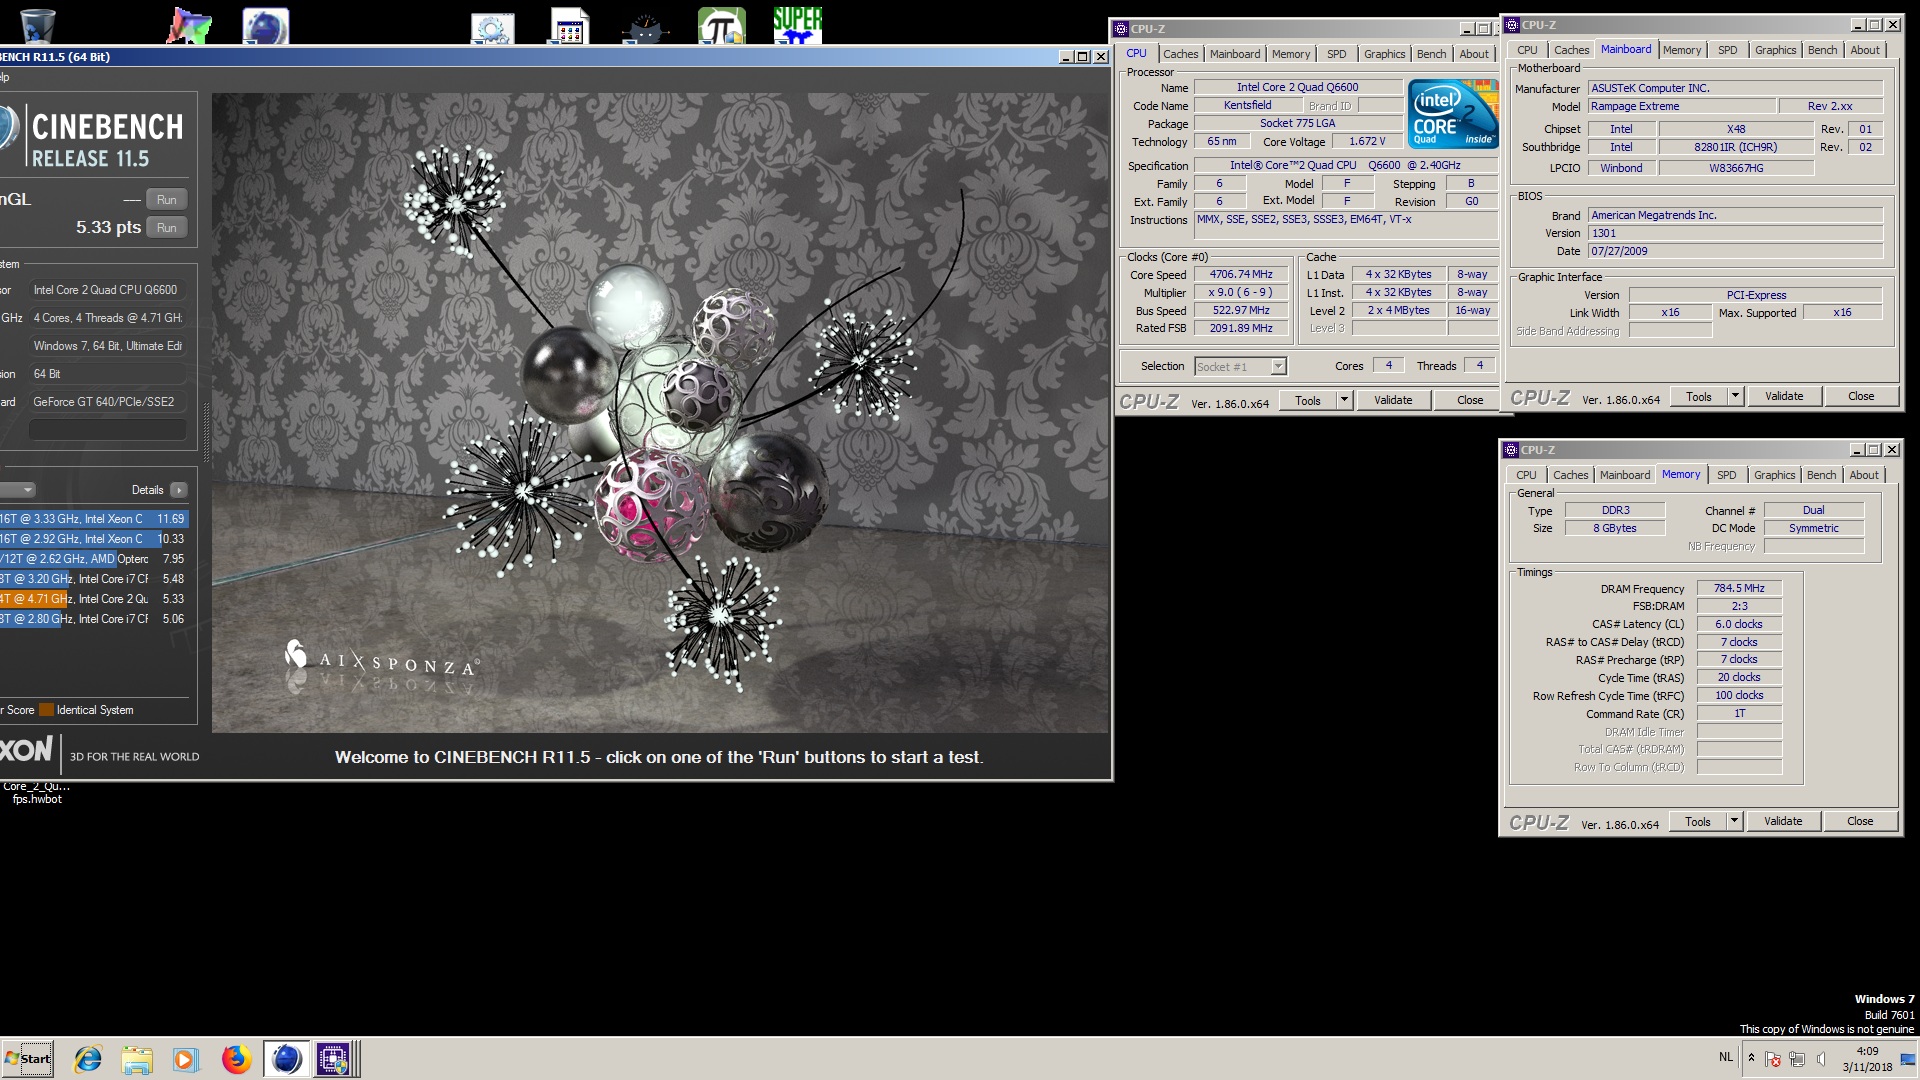This screenshot has height=1080, width=1920.
Task: Click the NL language indicator
Action: click(x=1726, y=1057)
